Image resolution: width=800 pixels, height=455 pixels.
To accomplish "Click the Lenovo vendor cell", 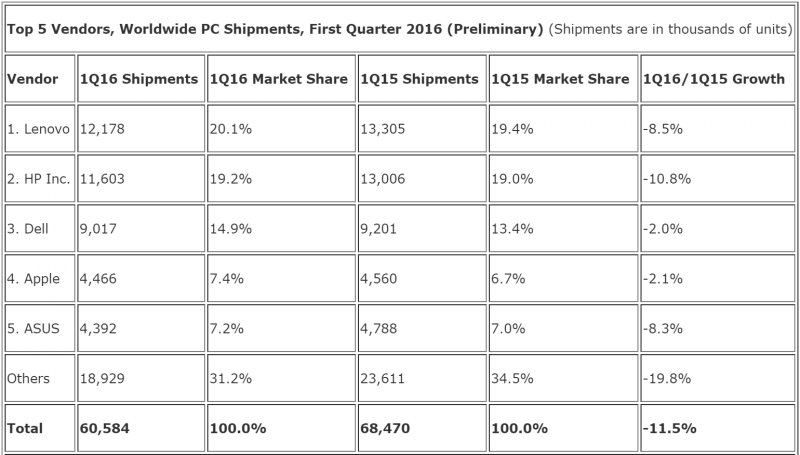I will [39, 129].
